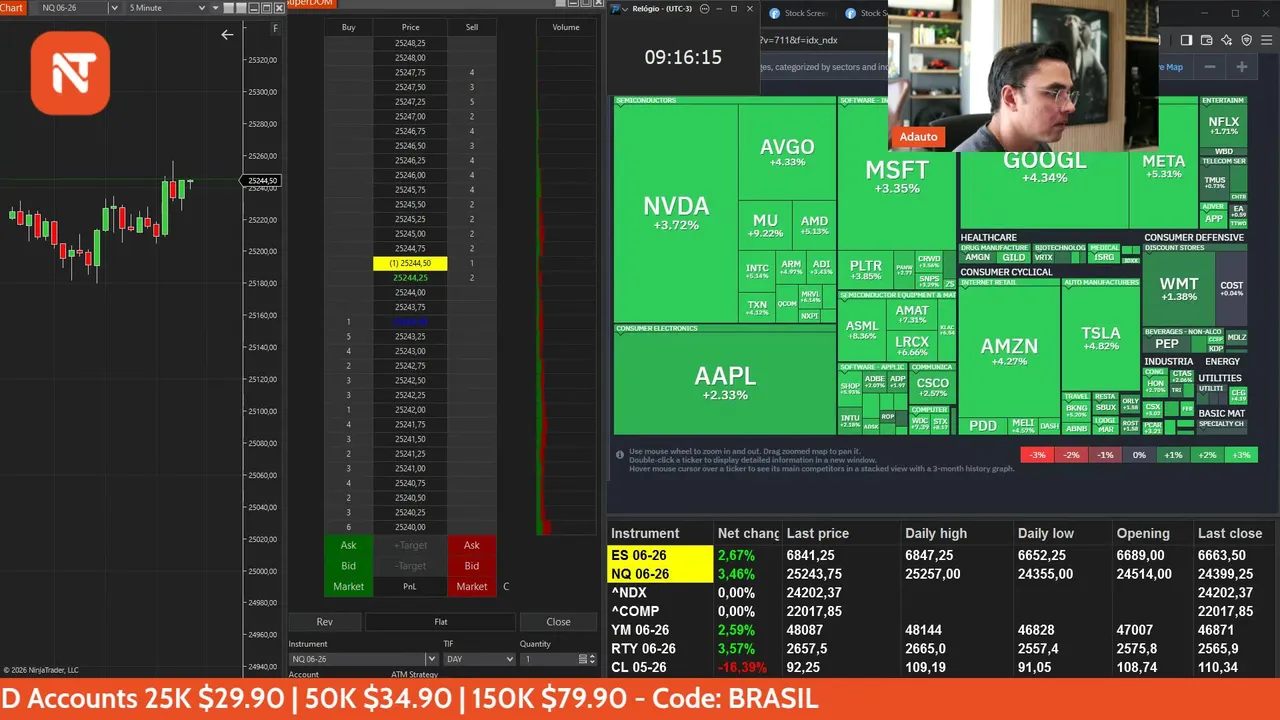This screenshot has width=1280, height=720.
Task: Select the NQ 06-26 row in the watchlist
Action: pyautogui.click(x=943, y=574)
